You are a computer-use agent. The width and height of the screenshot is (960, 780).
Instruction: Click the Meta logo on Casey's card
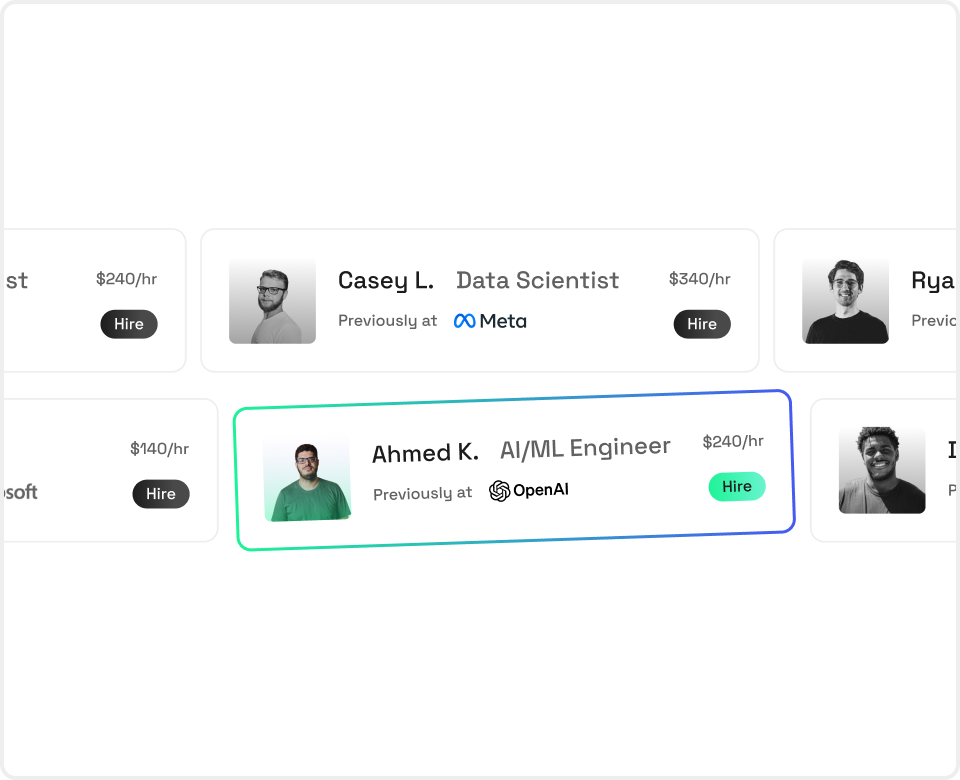point(490,321)
